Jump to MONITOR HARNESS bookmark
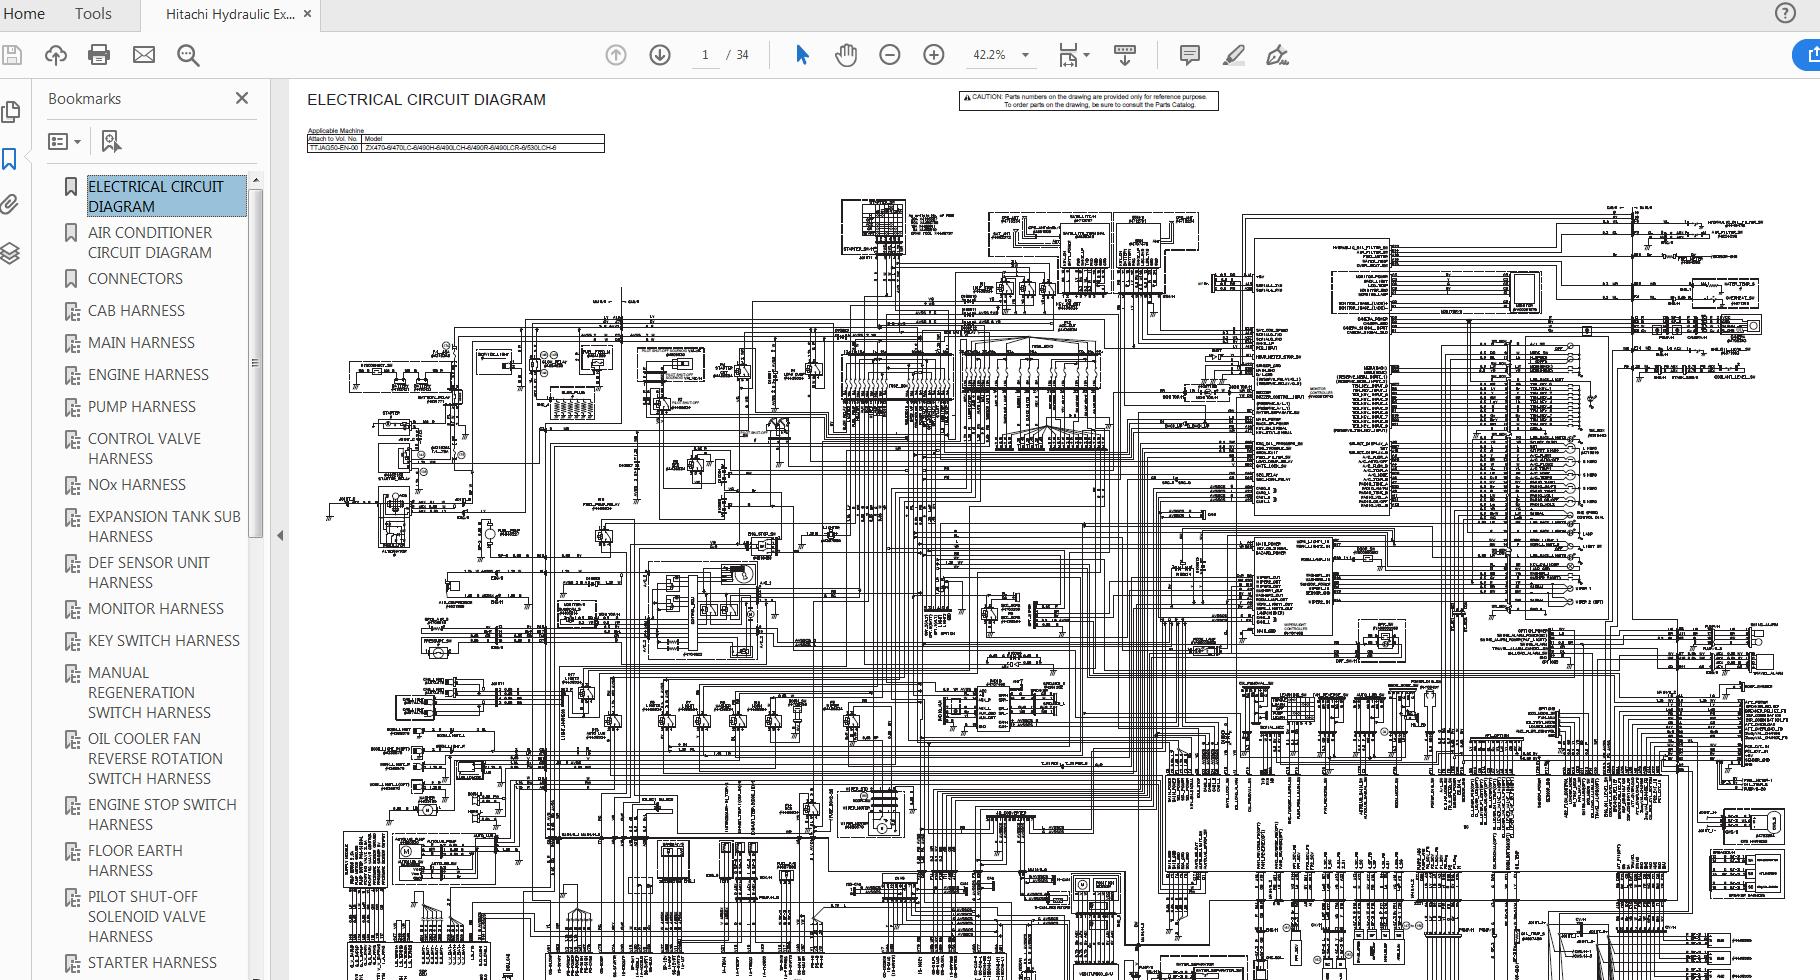 coord(156,609)
